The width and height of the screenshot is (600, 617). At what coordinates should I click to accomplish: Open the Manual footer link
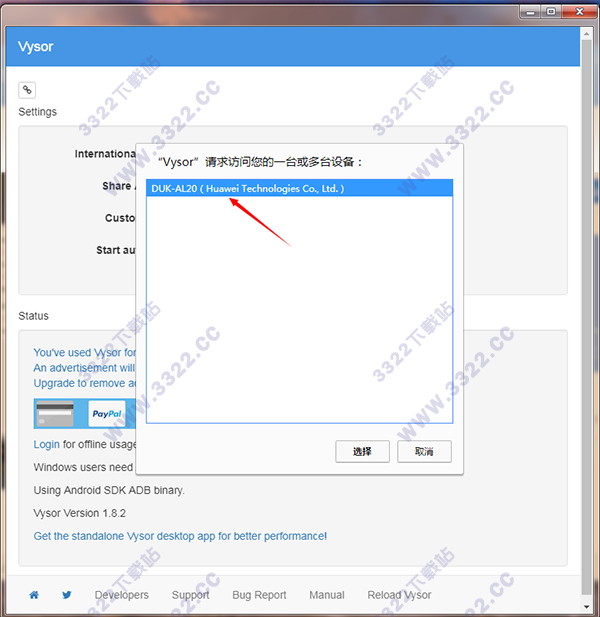[327, 595]
